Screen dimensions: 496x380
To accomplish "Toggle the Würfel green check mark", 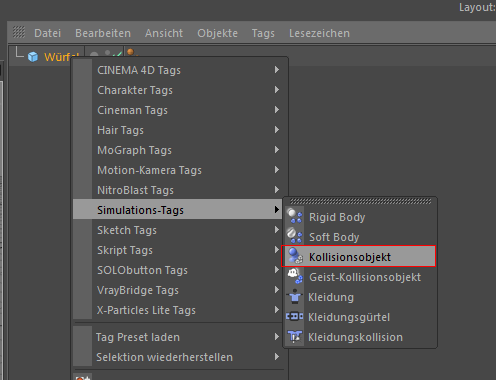I will [117, 54].
